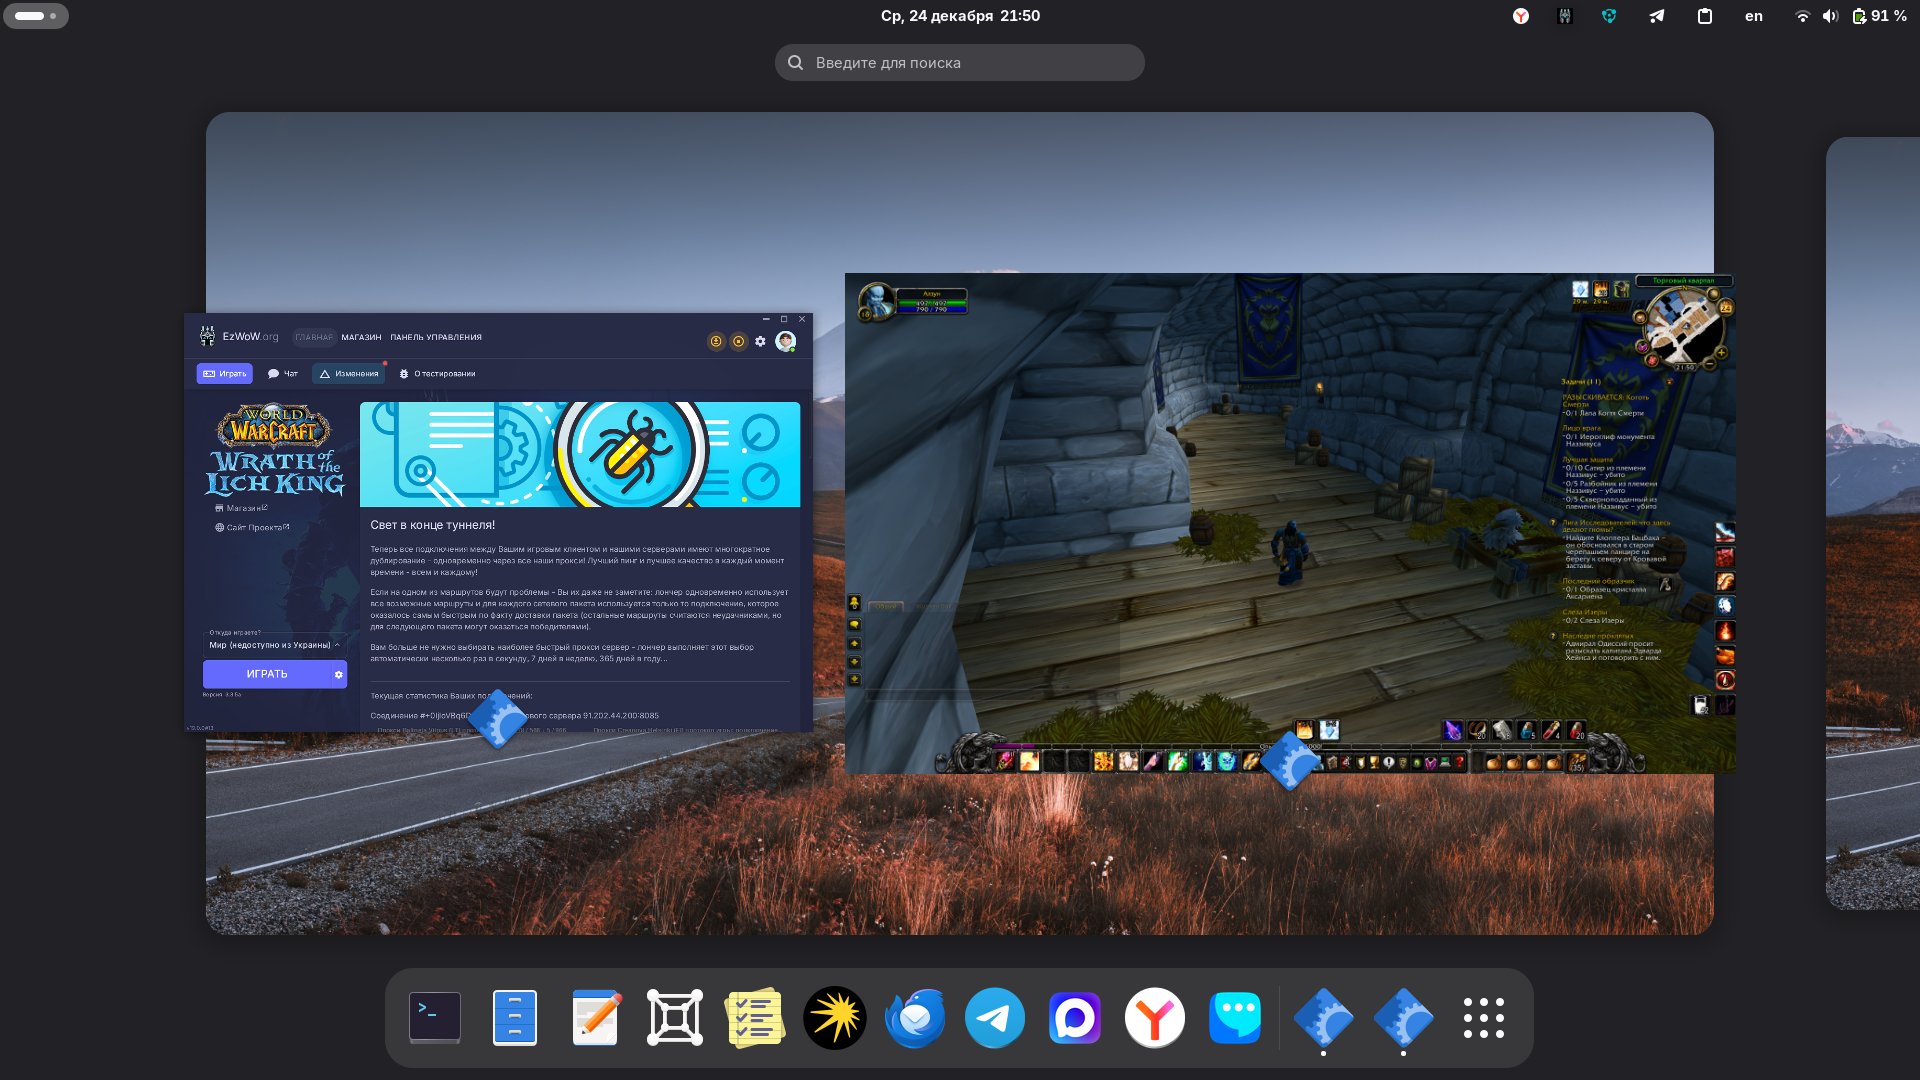Open the 'en' keyboard layout menu
This screenshot has width=1920, height=1080.
coord(1754,16)
